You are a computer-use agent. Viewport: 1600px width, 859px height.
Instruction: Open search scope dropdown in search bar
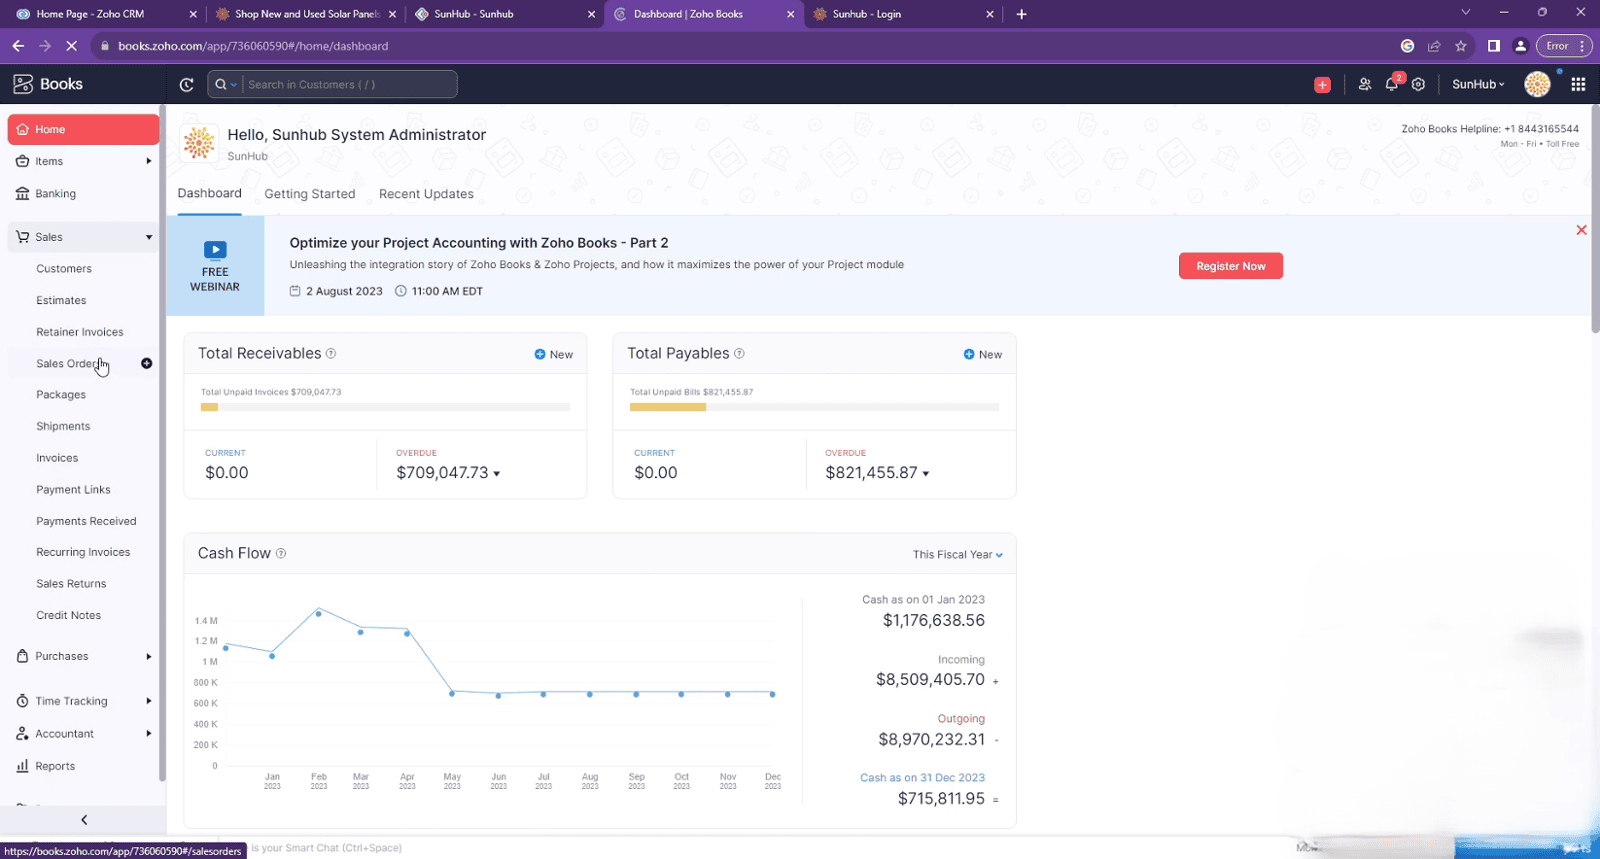click(x=225, y=85)
